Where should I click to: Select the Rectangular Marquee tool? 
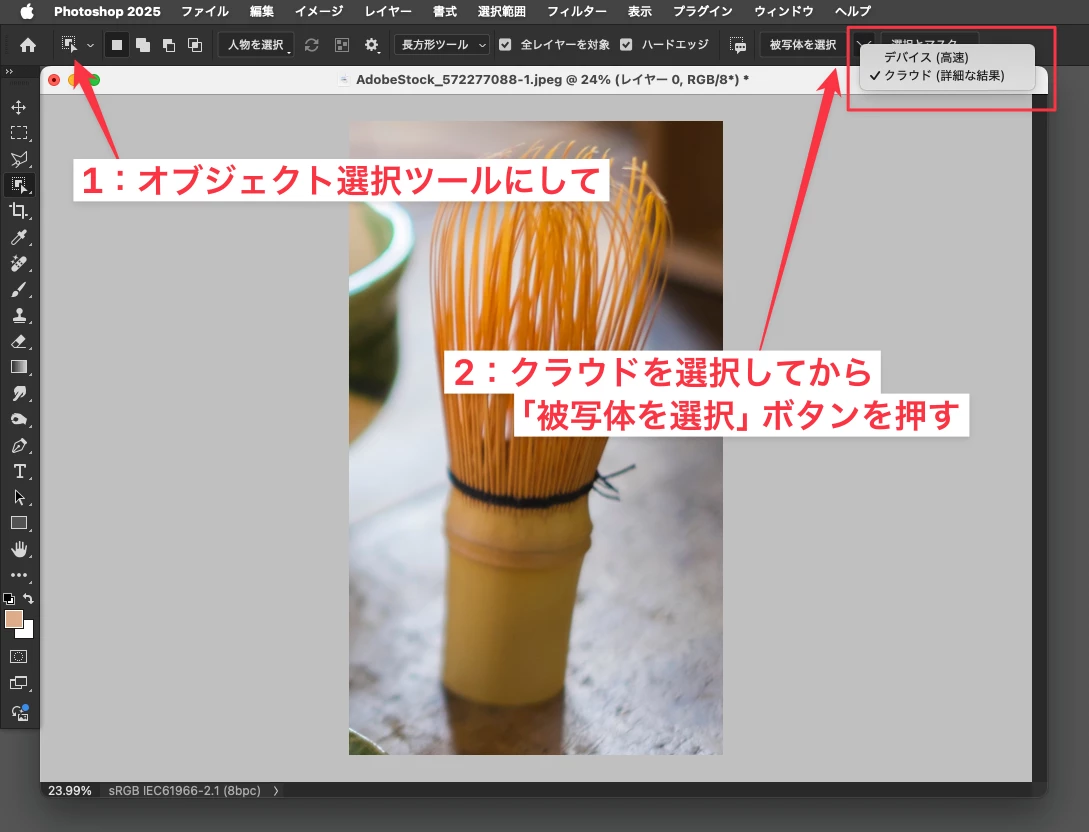point(19,133)
